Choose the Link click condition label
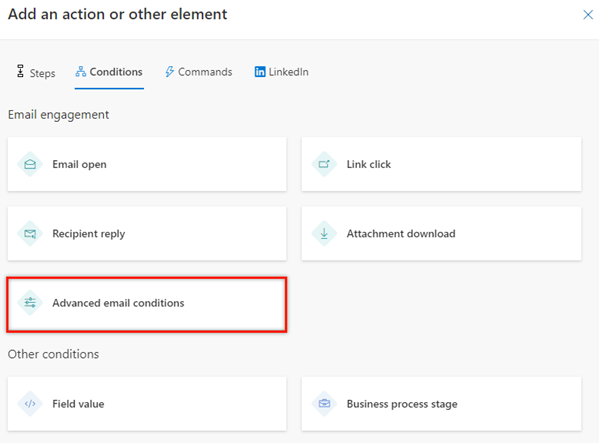This screenshot has height=443, width=599. click(369, 164)
